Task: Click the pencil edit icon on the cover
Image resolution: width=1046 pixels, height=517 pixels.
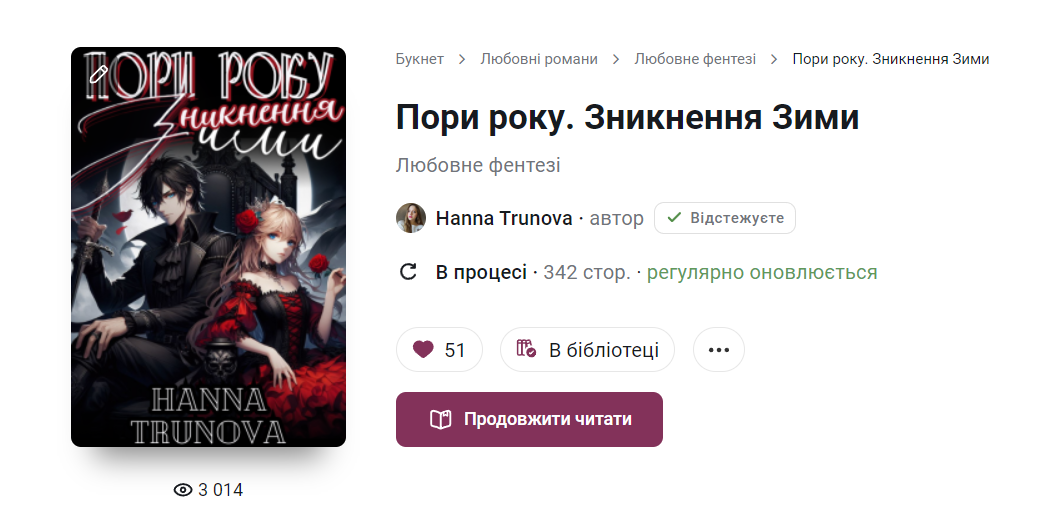Action: pos(99,74)
